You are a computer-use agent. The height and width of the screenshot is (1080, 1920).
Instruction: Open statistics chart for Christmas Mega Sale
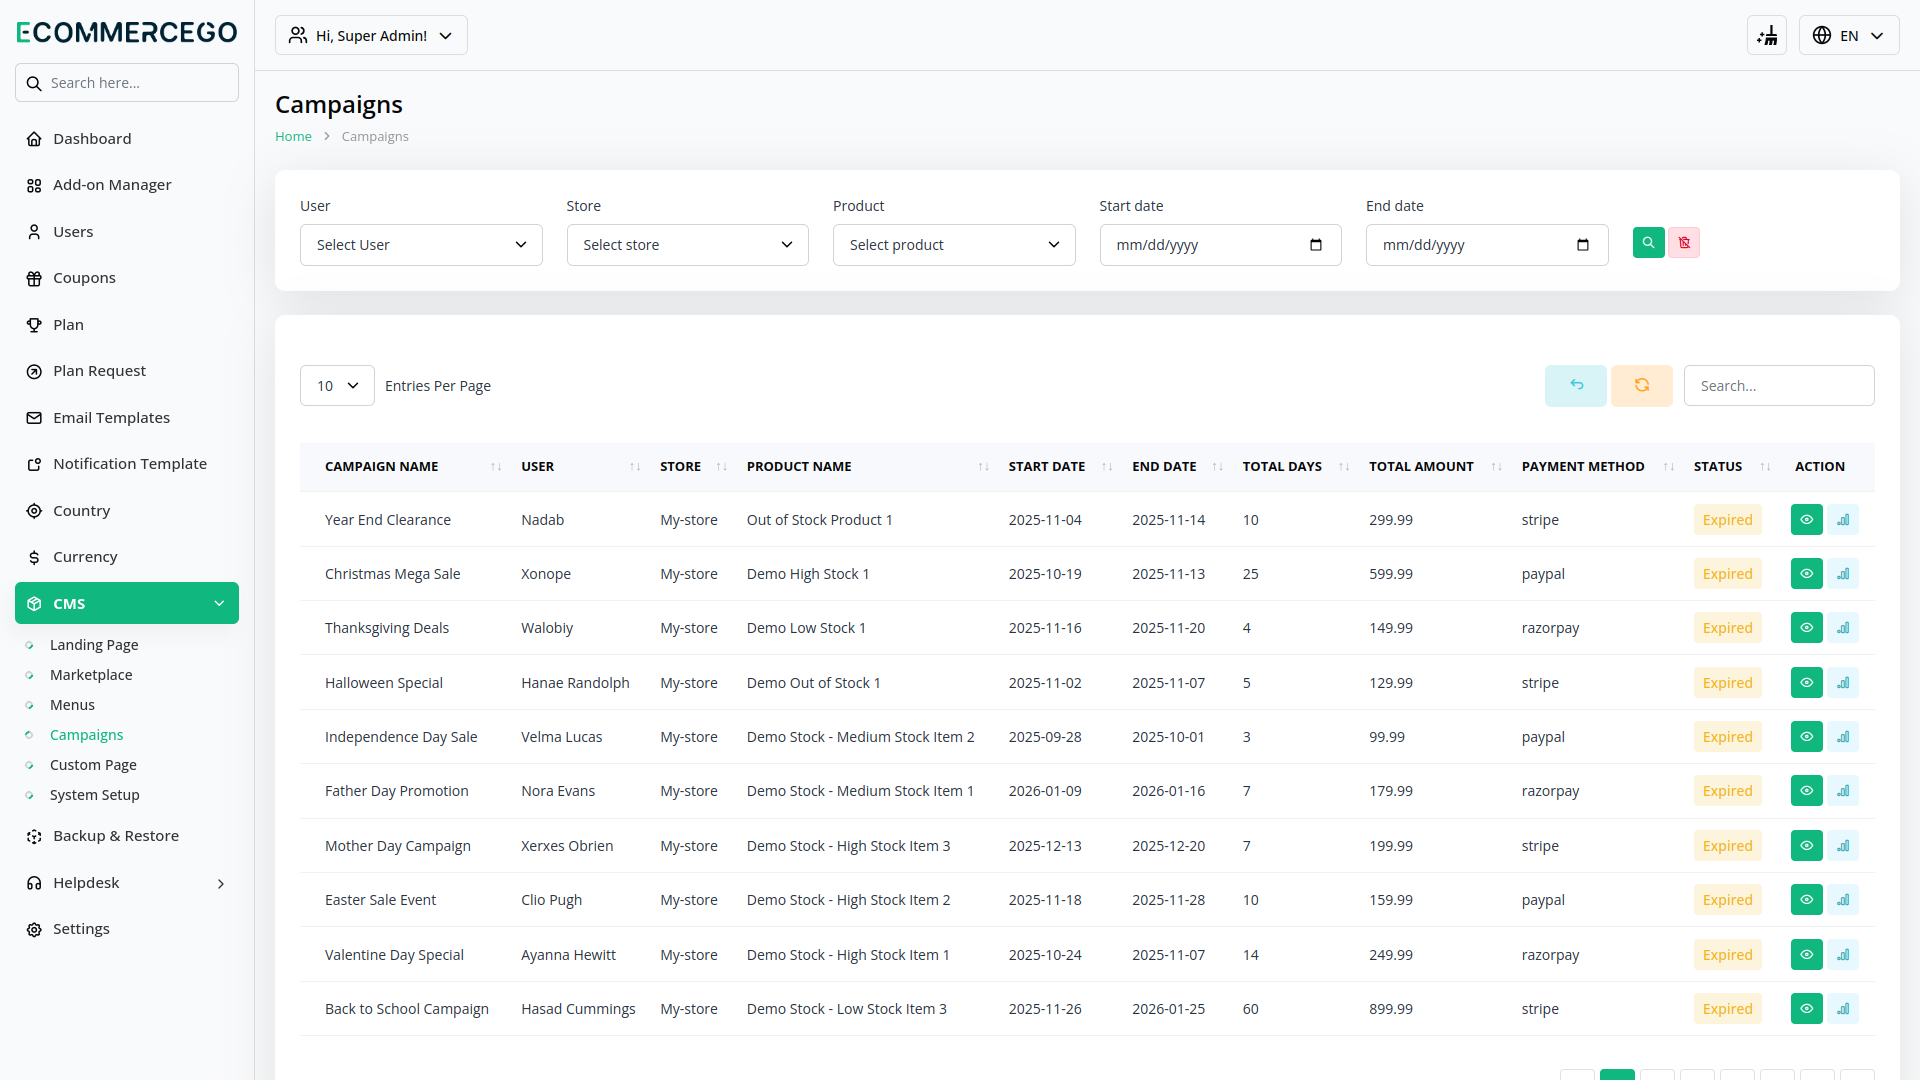[x=1843, y=574]
